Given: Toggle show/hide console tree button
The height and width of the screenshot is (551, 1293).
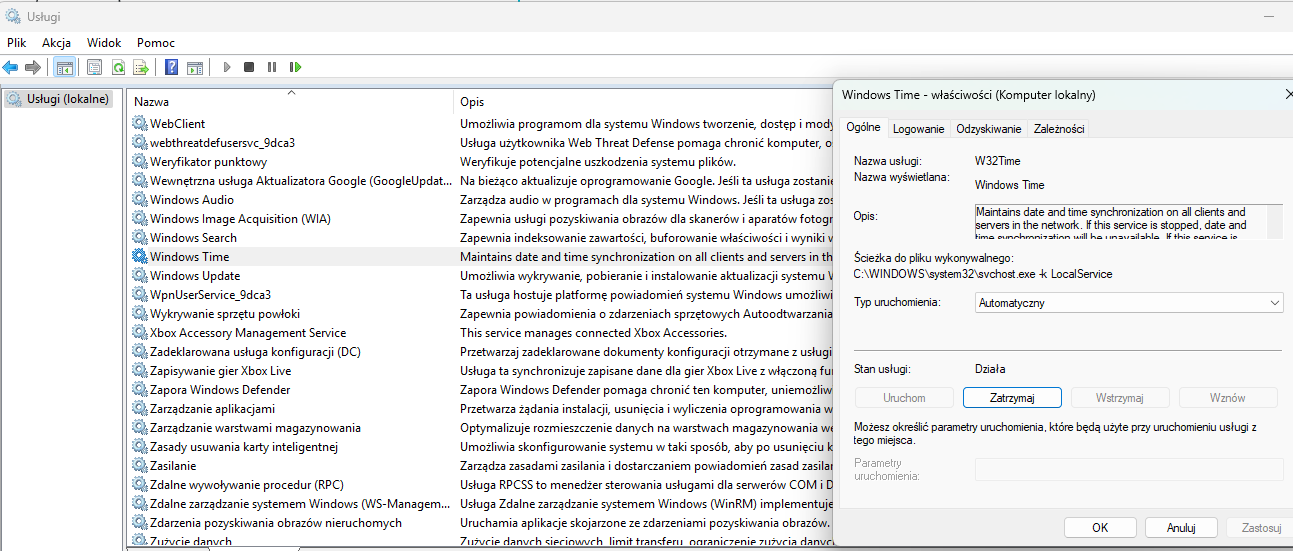Looking at the screenshot, I should click(65, 67).
